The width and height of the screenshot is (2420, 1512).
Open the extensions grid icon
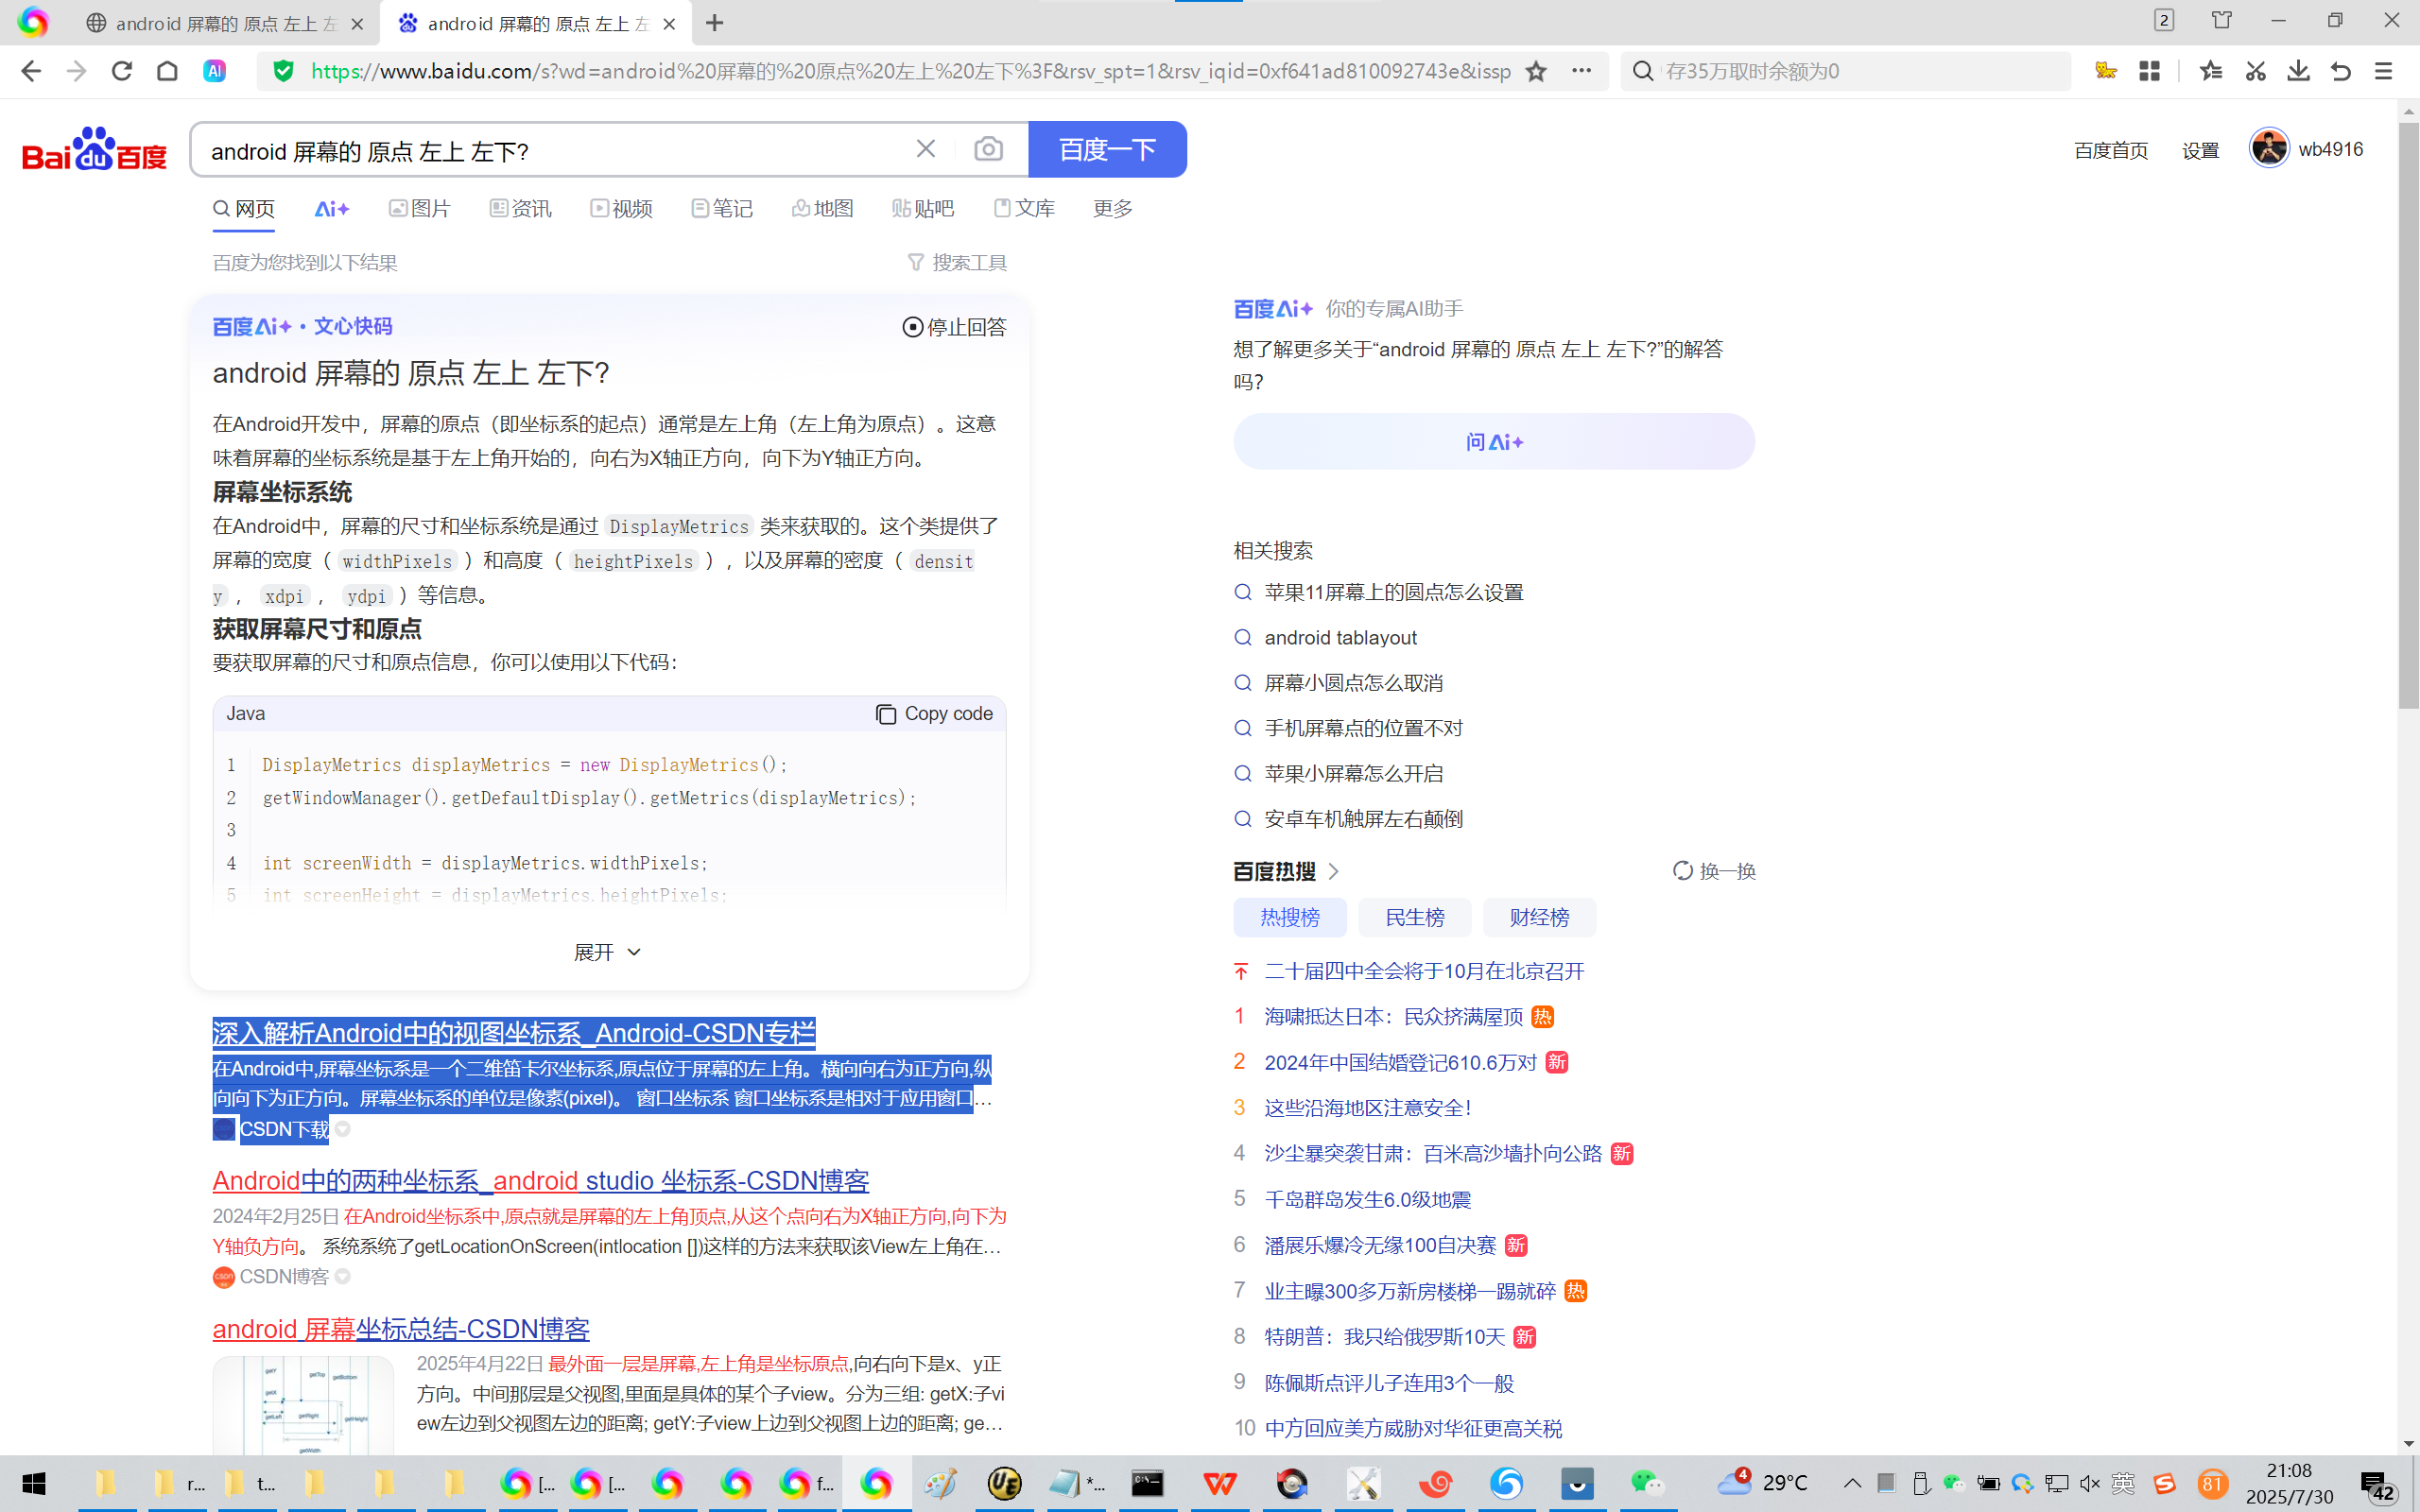coord(2149,71)
